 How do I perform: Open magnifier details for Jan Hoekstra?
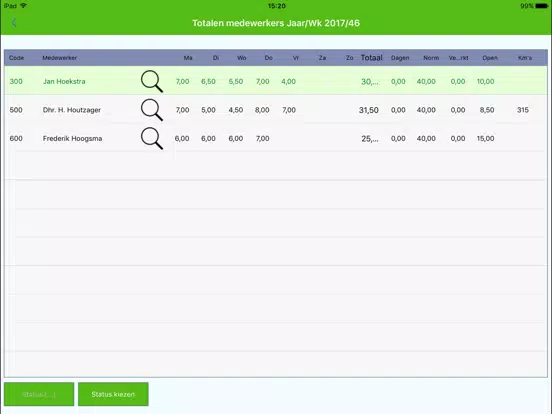[x=152, y=81]
